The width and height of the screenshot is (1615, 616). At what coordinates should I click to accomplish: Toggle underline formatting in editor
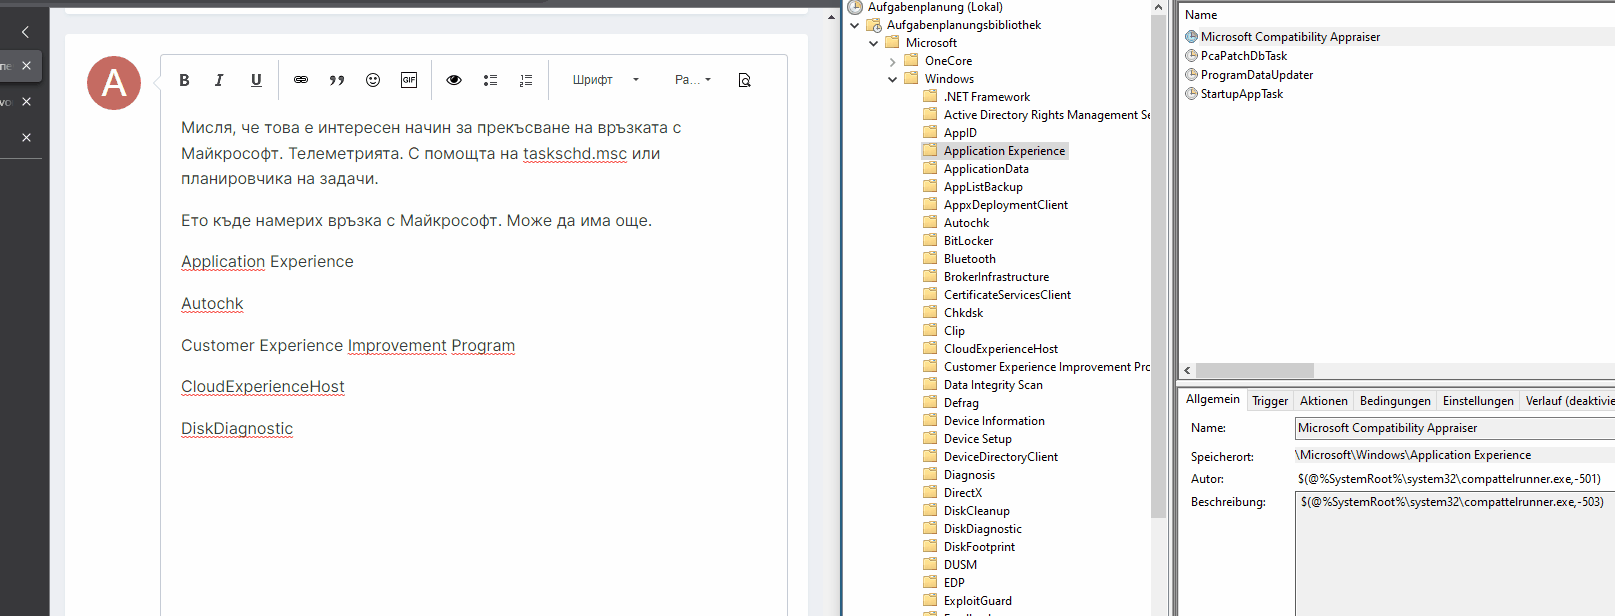pos(256,80)
